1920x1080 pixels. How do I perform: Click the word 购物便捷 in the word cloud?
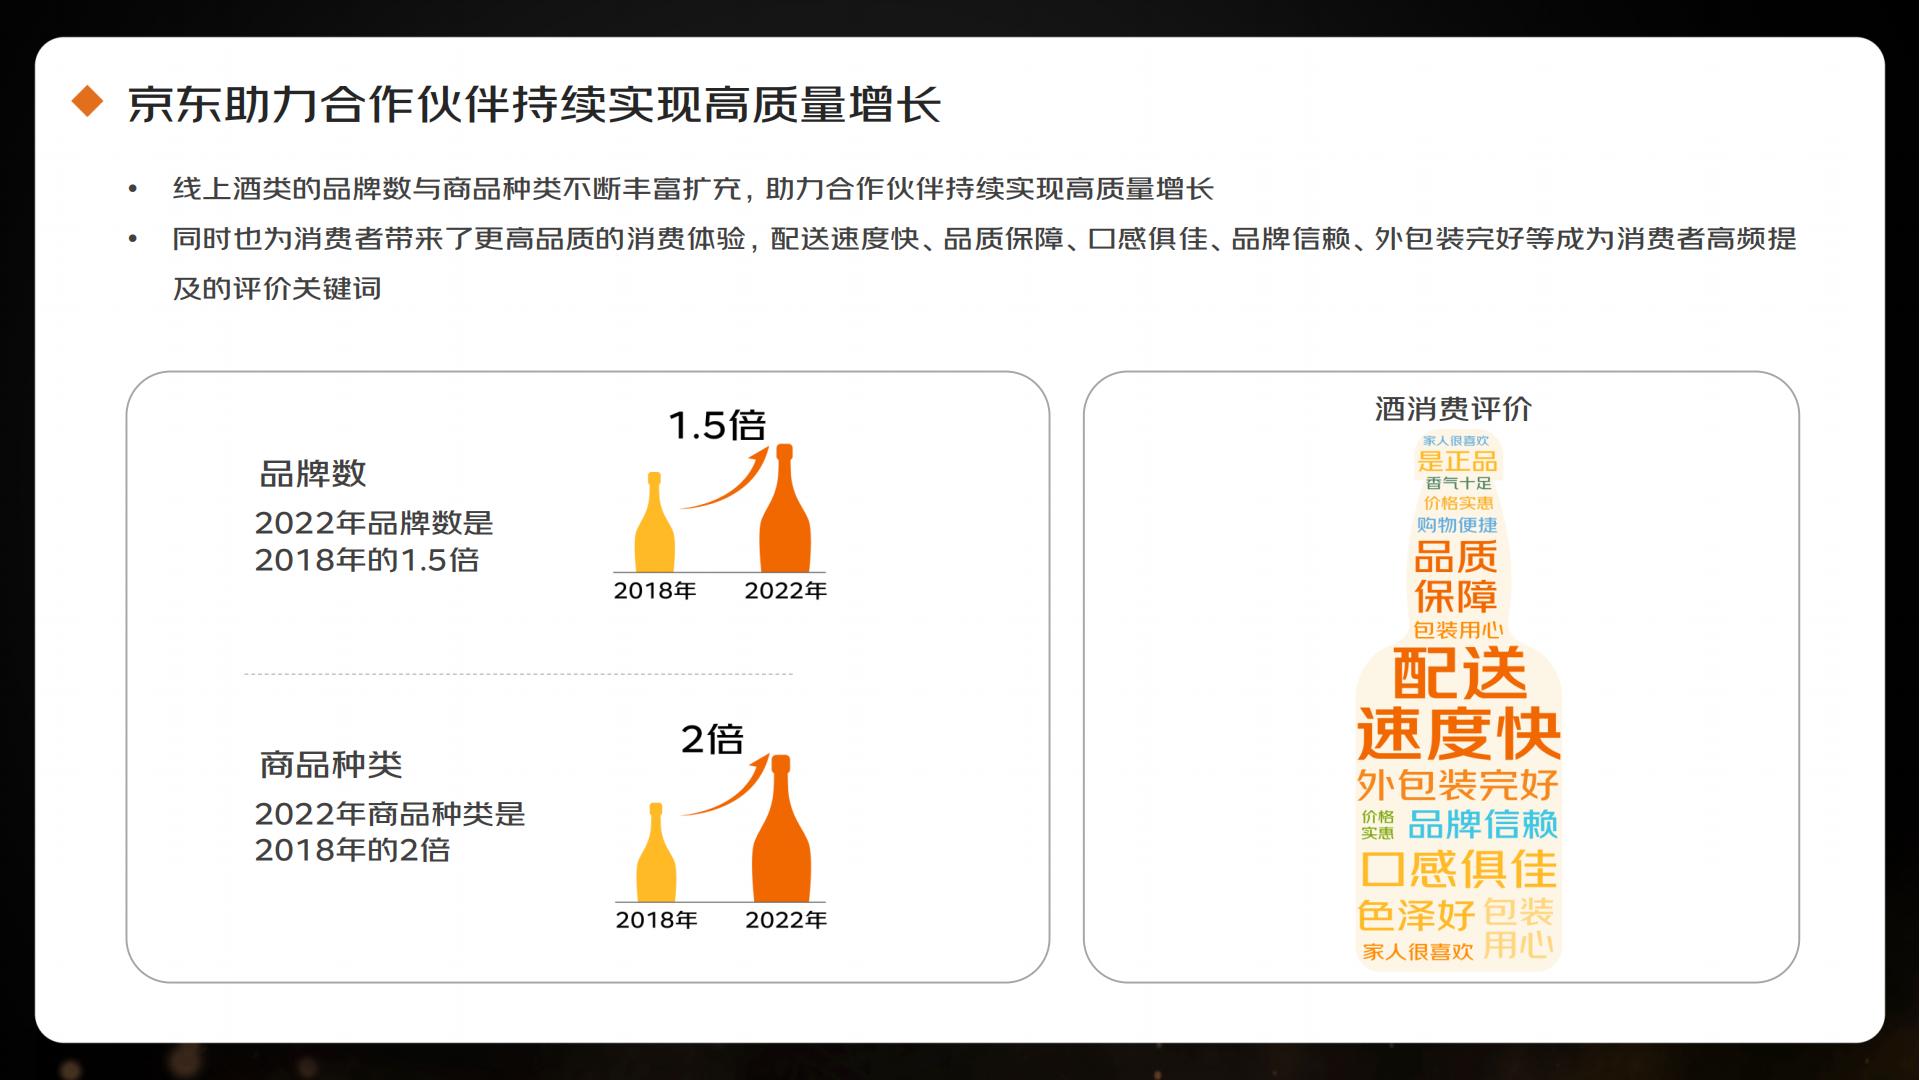(x=1457, y=525)
